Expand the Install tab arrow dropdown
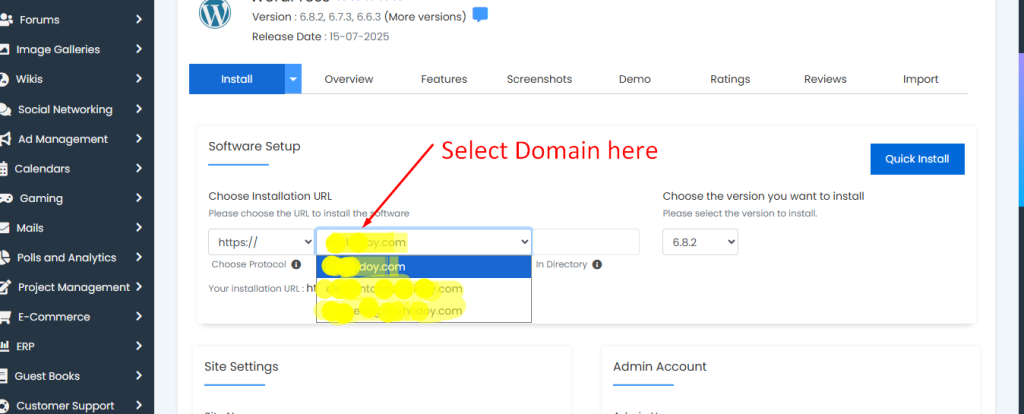This screenshot has height=414, width=1024. (293, 79)
